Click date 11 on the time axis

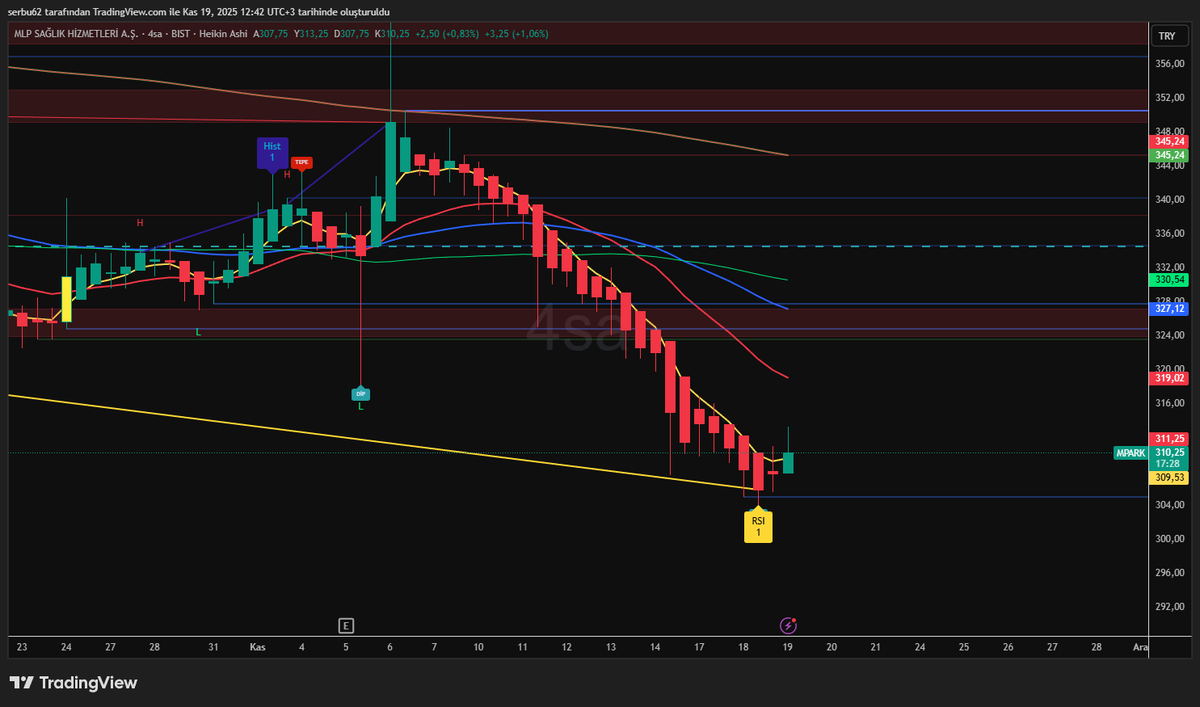coord(523,647)
